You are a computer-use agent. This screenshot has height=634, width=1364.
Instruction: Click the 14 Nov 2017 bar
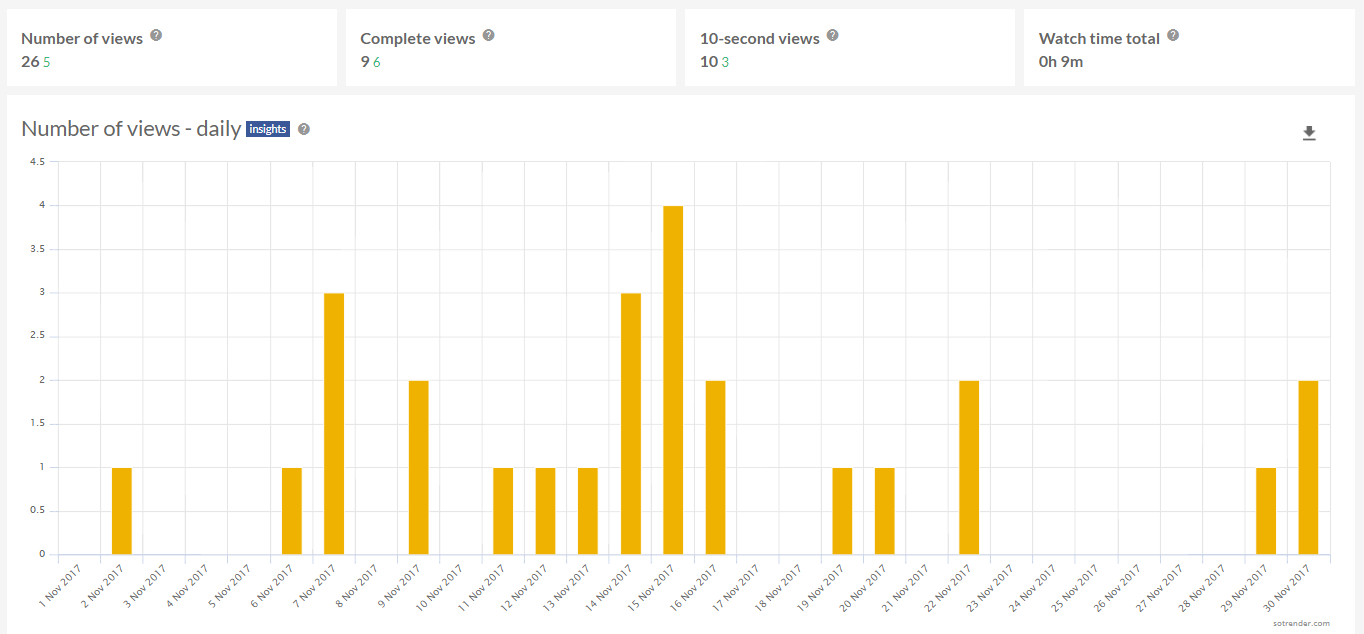click(x=631, y=423)
